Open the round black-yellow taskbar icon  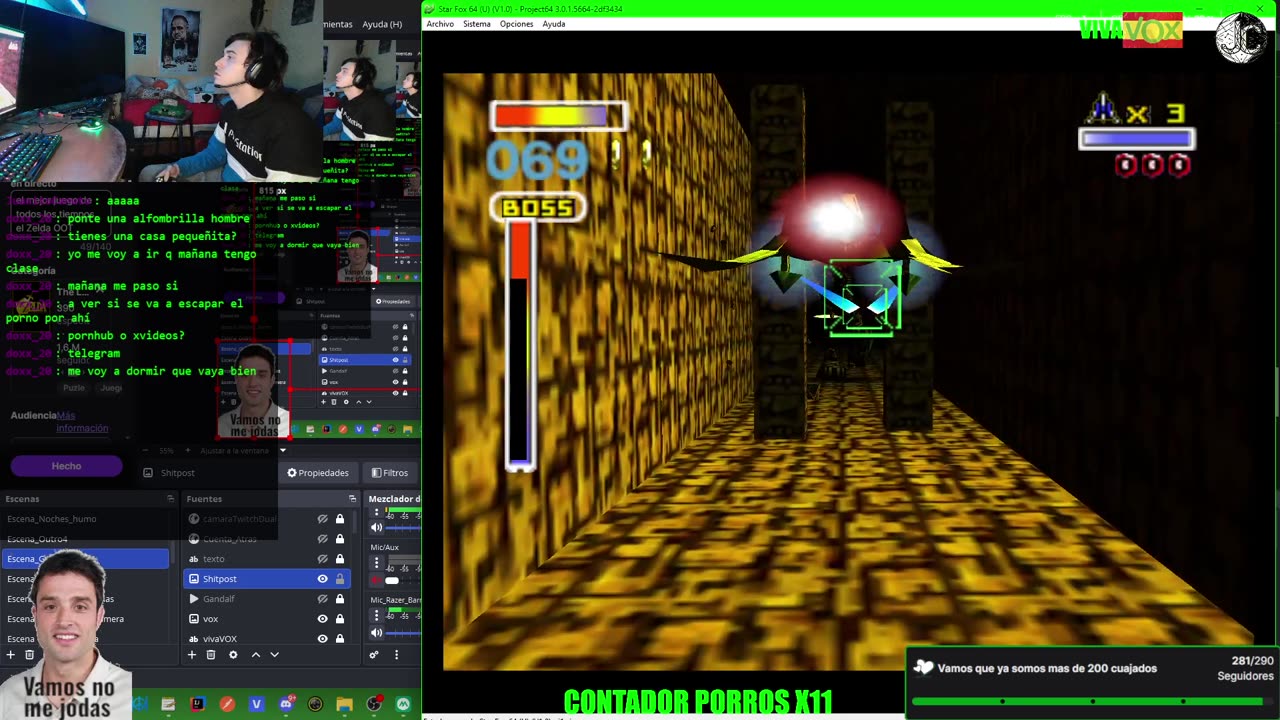[x=315, y=704]
